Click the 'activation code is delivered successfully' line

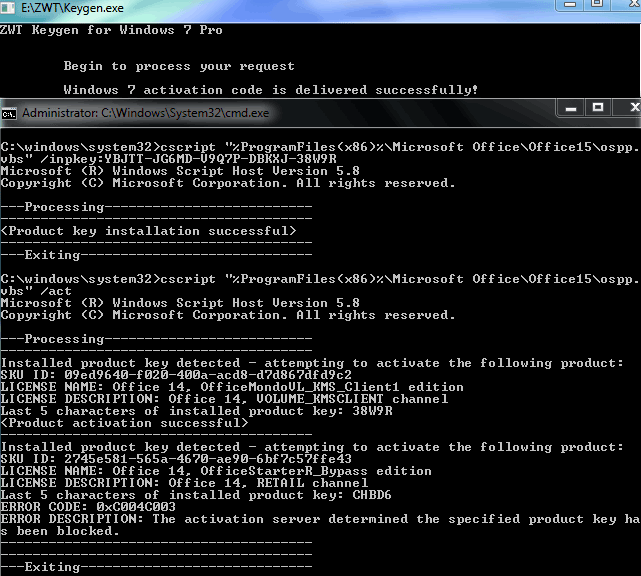pos(270,90)
